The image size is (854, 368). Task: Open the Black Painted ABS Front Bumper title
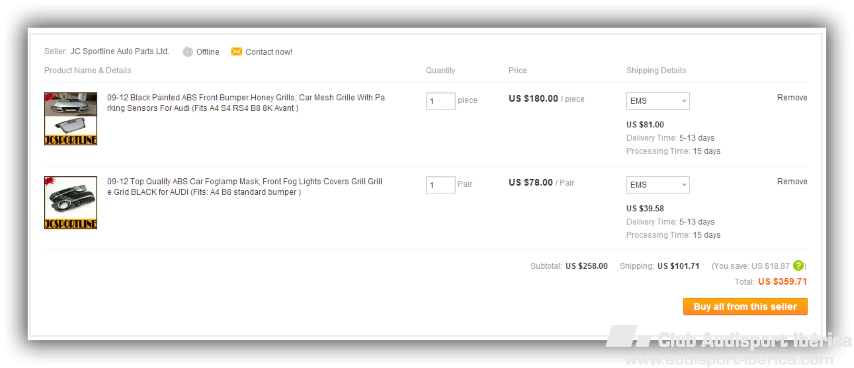point(246,103)
